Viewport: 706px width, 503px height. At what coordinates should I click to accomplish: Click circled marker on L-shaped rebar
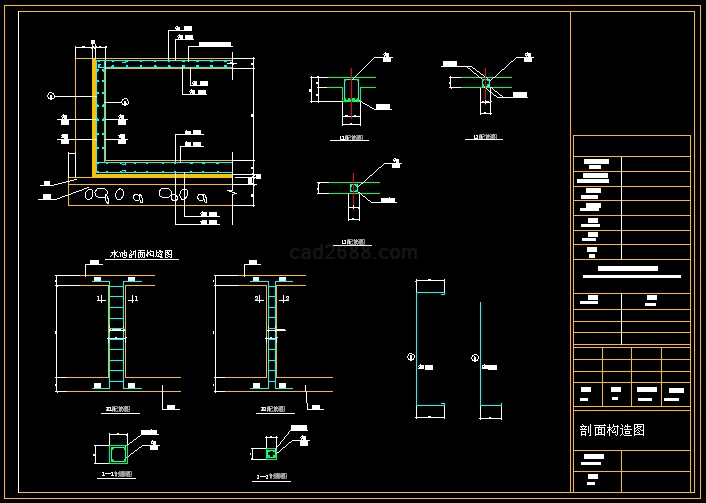point(474,357)
